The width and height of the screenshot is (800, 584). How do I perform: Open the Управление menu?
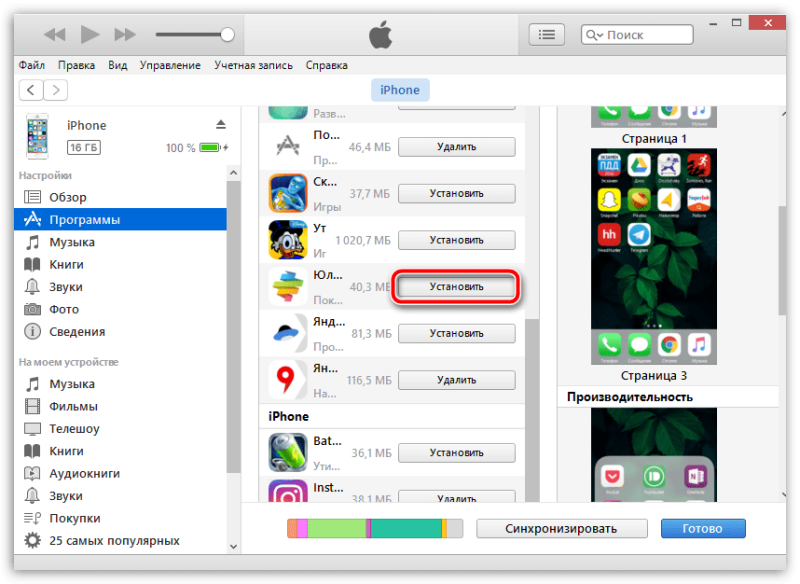click(170, 65)
